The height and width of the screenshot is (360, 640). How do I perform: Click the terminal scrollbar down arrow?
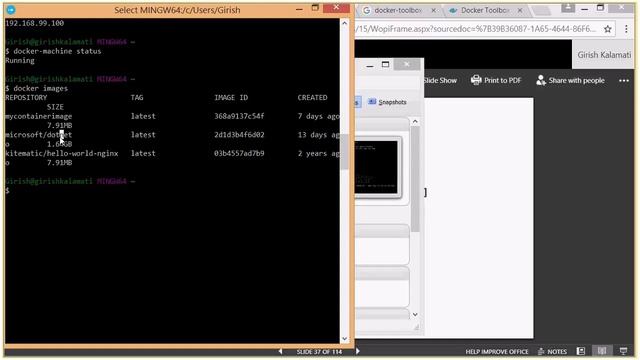[344, 338]
